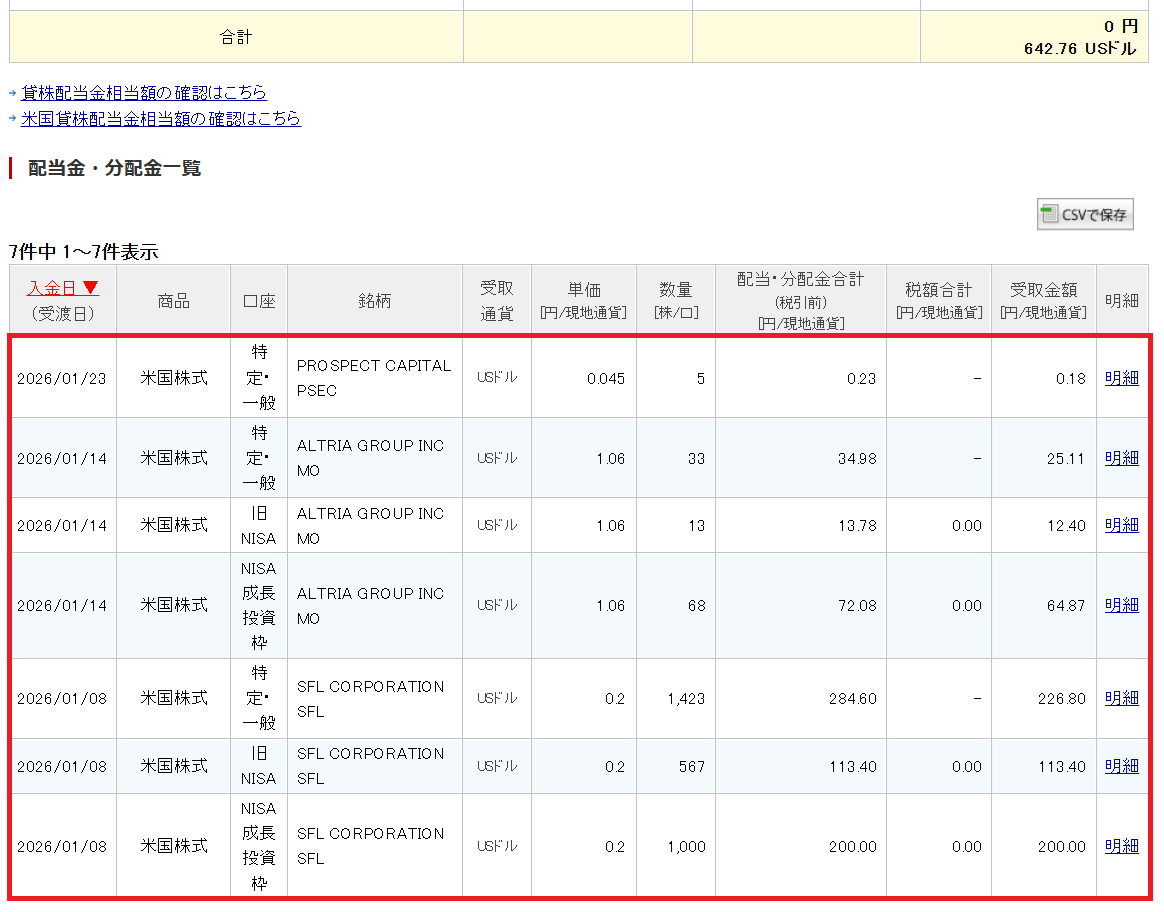
Task: Click the 受取金額 column header
Action: coord(1043,299)
